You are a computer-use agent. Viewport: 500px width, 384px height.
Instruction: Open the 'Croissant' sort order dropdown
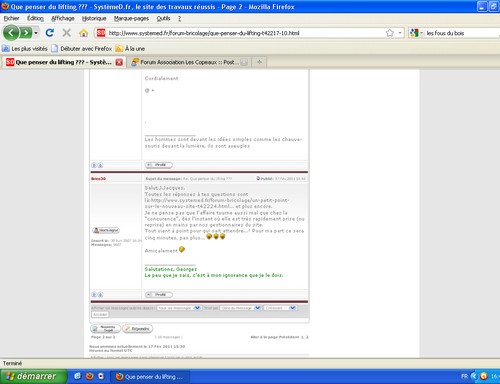pos(280,308)
